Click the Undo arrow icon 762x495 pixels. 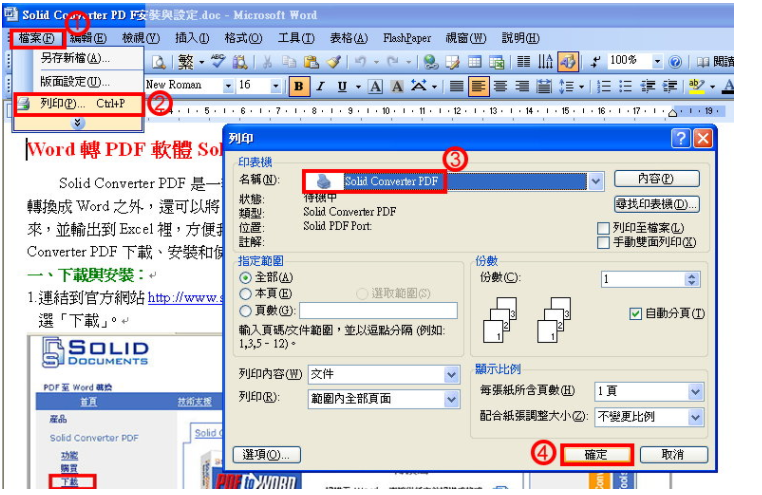click(360, 62)
